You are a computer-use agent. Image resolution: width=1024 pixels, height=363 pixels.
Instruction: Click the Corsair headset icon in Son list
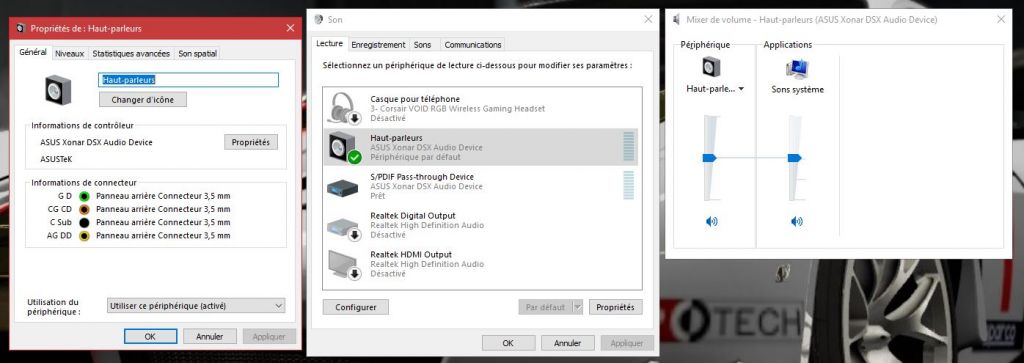pos(344,108)
